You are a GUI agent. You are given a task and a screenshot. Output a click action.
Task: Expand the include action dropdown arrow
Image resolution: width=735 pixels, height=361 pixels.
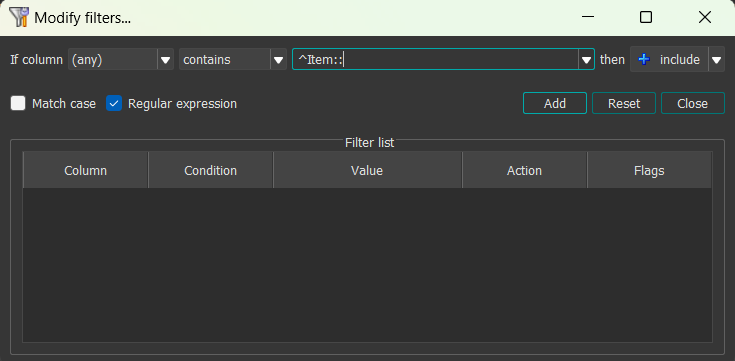(x=716, y=60)
